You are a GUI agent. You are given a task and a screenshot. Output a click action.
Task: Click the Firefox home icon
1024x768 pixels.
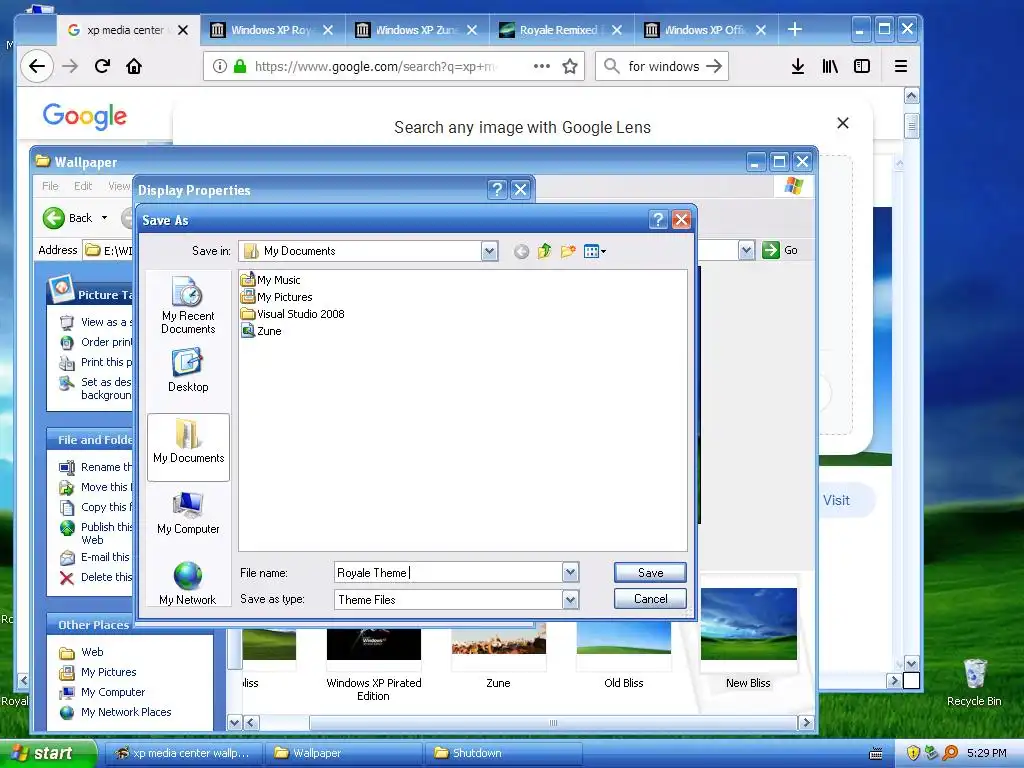pyautogui.click(x=134, y=66)
